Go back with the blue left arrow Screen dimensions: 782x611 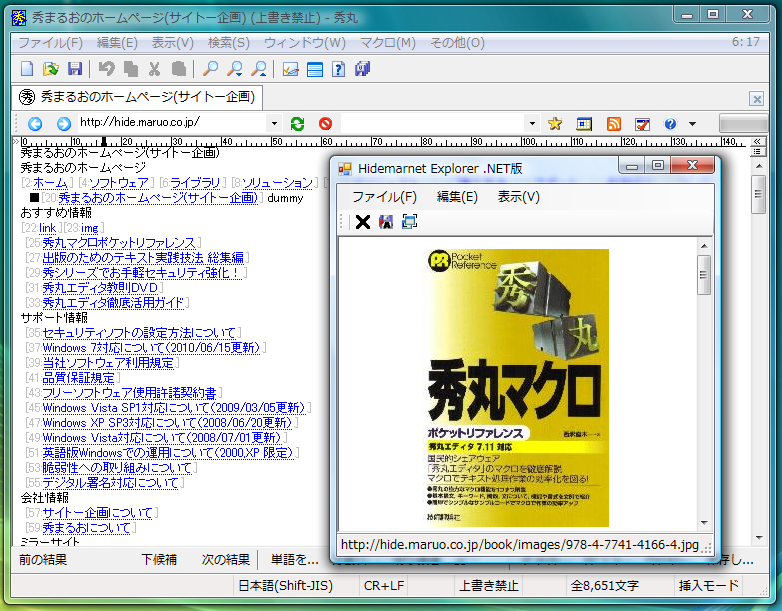35,123
